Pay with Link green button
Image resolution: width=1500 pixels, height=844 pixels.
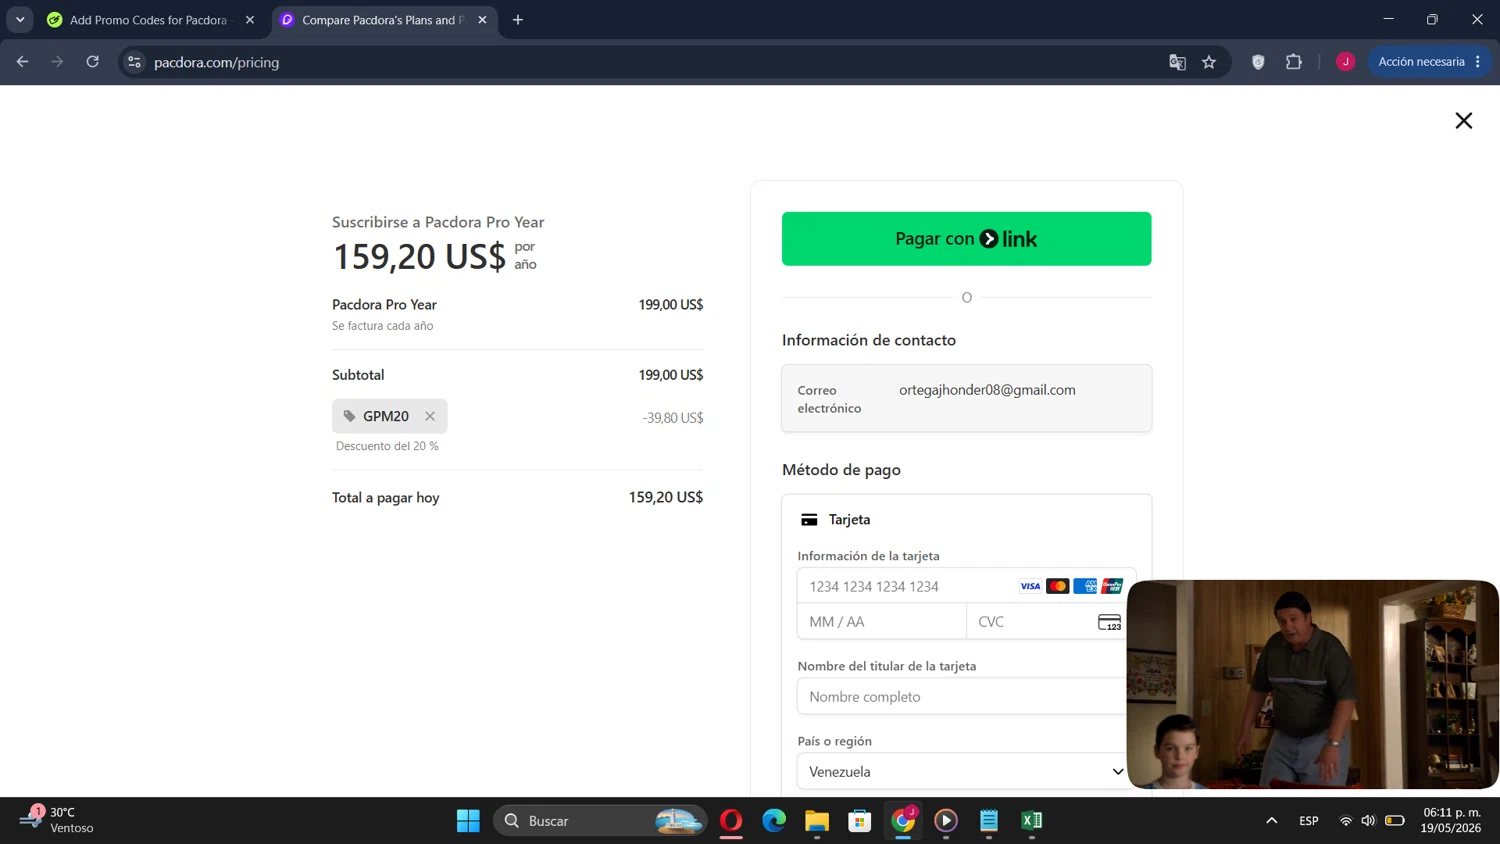(x=966, y=239)
